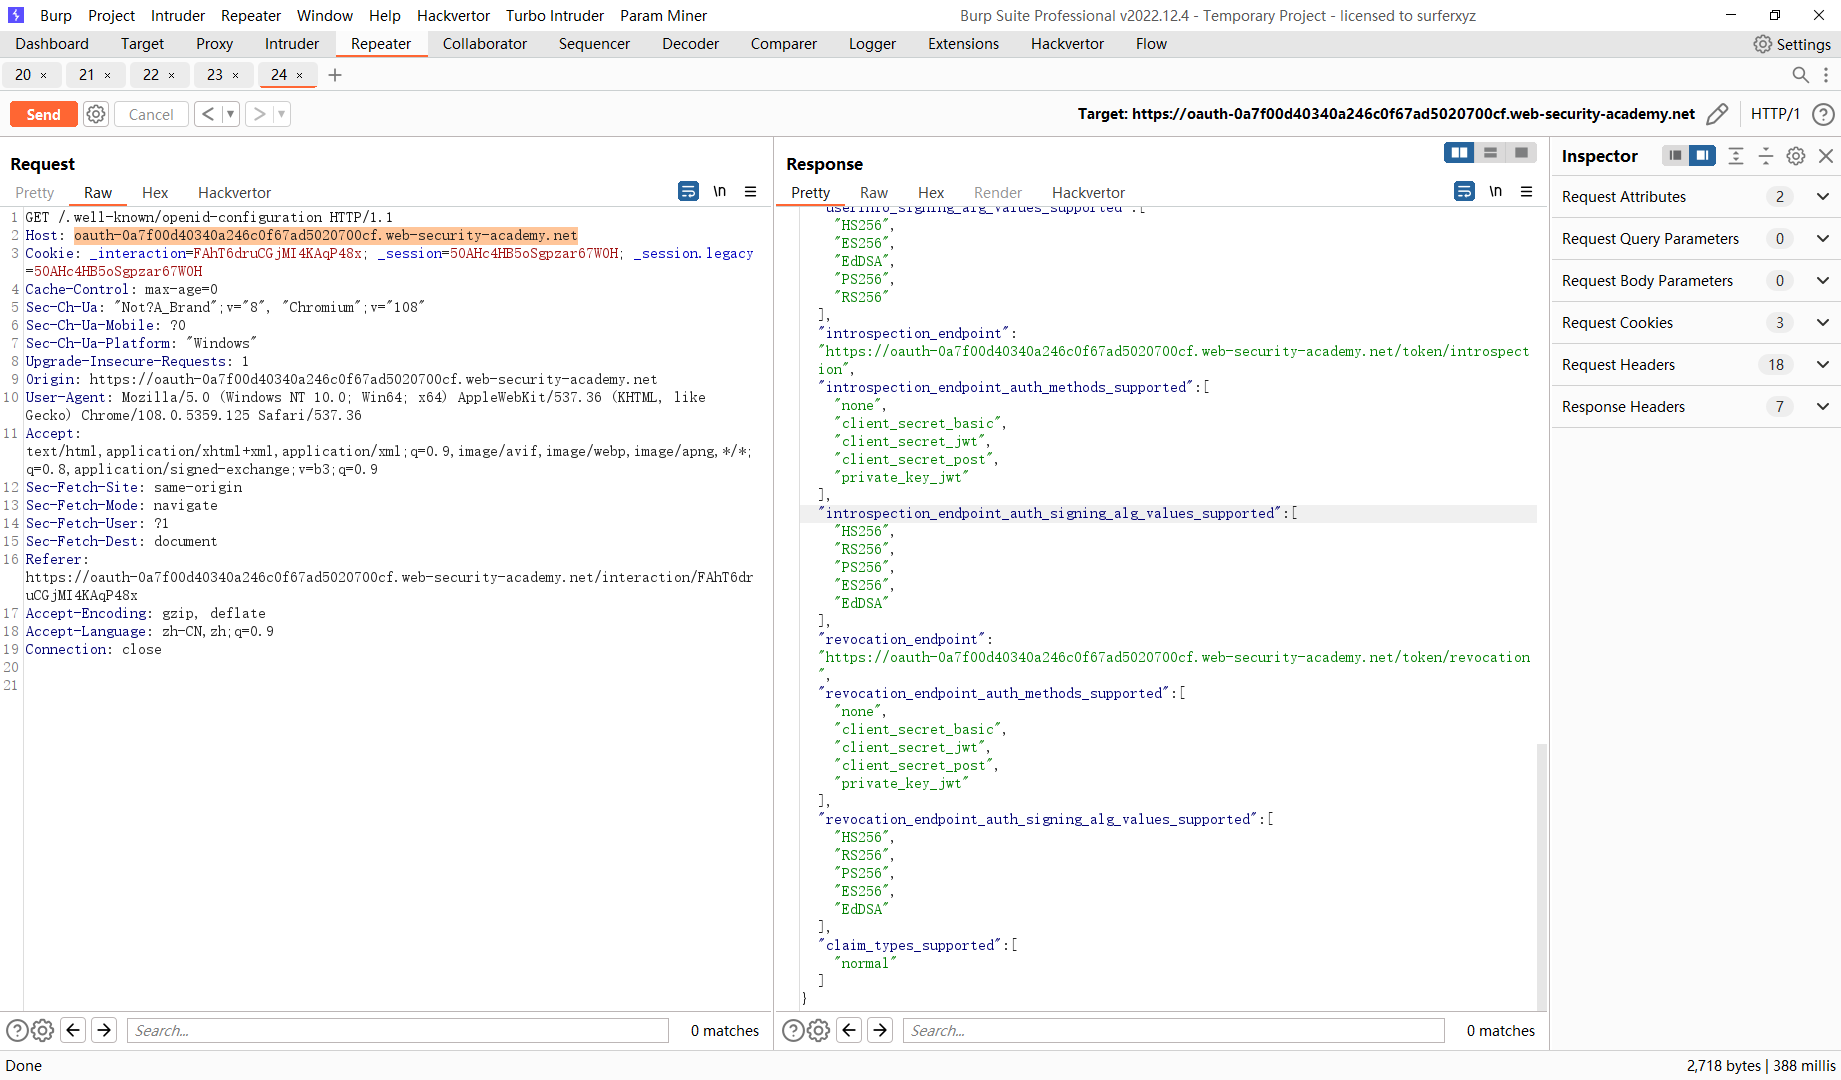Image resolution: width=1841 pixels, height=1080 pixels.
Task: Open the Send options gear icon
Action: 95,114
